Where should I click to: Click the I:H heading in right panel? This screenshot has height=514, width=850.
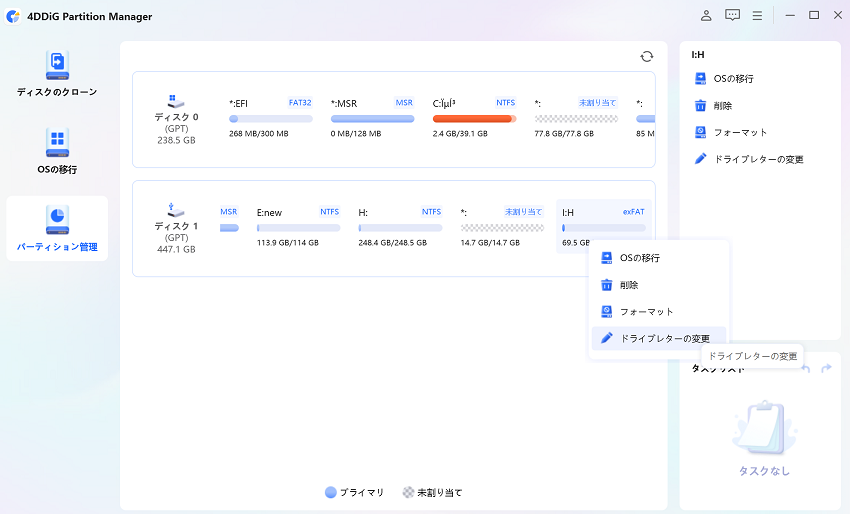[698, 55]
